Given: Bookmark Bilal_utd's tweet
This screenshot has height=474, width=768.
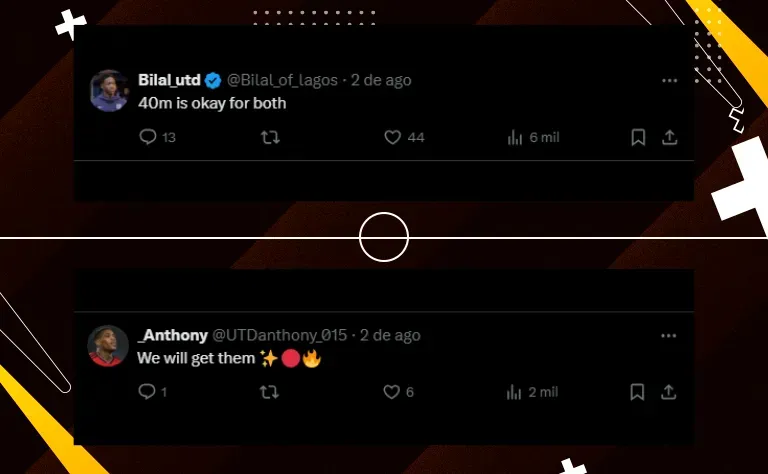Looking at the screenshot, I should point(638,137).
